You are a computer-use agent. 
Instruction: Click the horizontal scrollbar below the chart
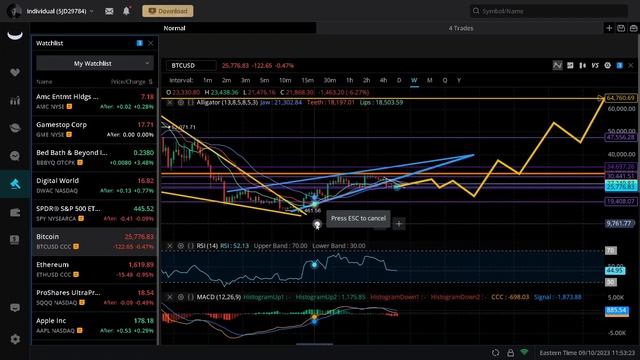tap(314, 344)
